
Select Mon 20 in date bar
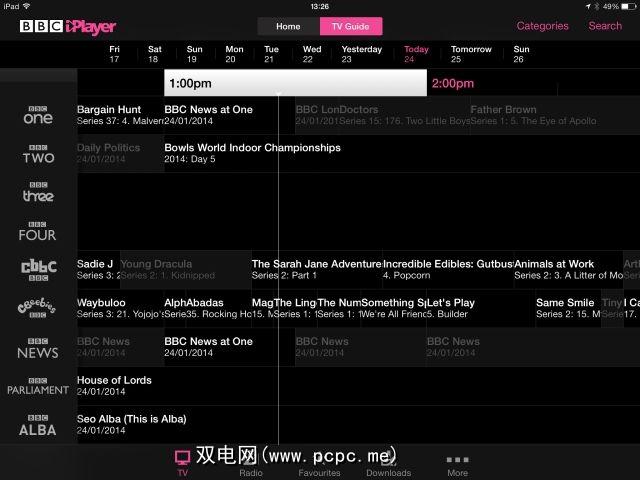pyautogui.click(x=234, y=54)
